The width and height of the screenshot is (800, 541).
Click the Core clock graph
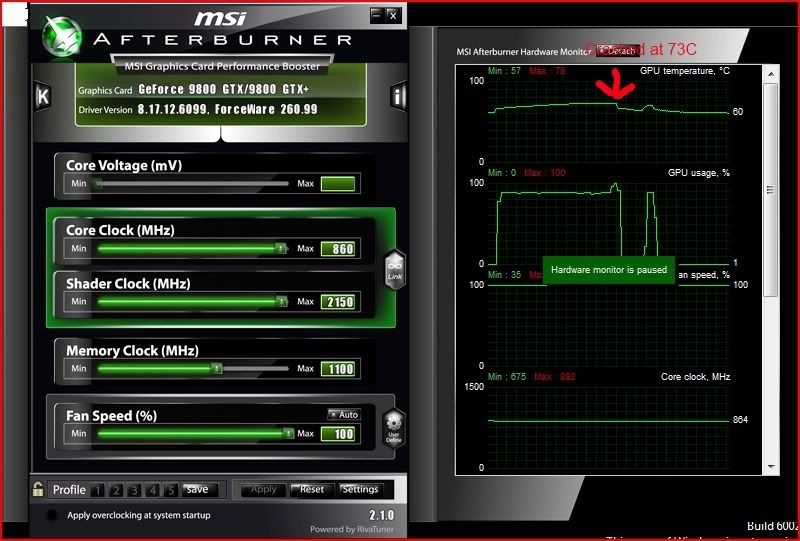coord(608,427)
